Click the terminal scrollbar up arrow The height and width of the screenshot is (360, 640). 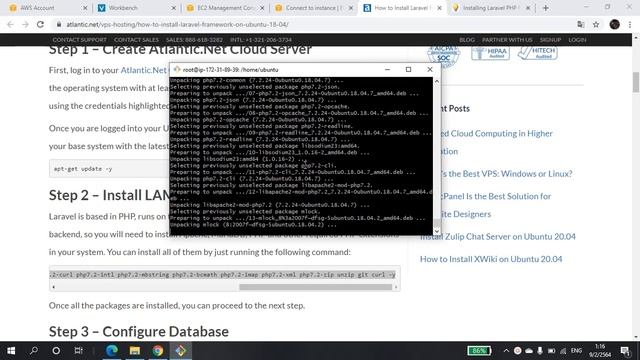point(437,81)
